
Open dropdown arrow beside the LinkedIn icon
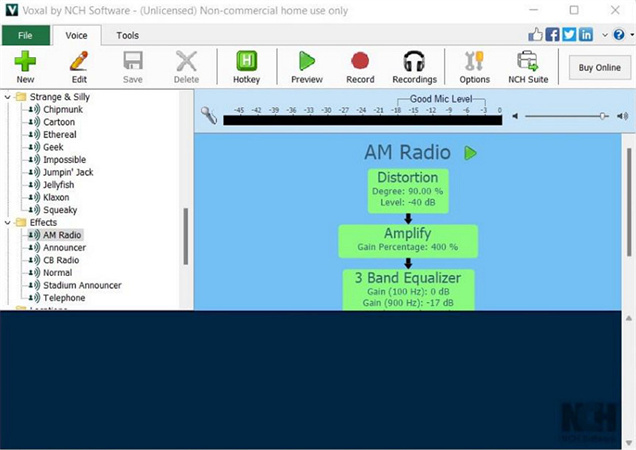point(605,35)
